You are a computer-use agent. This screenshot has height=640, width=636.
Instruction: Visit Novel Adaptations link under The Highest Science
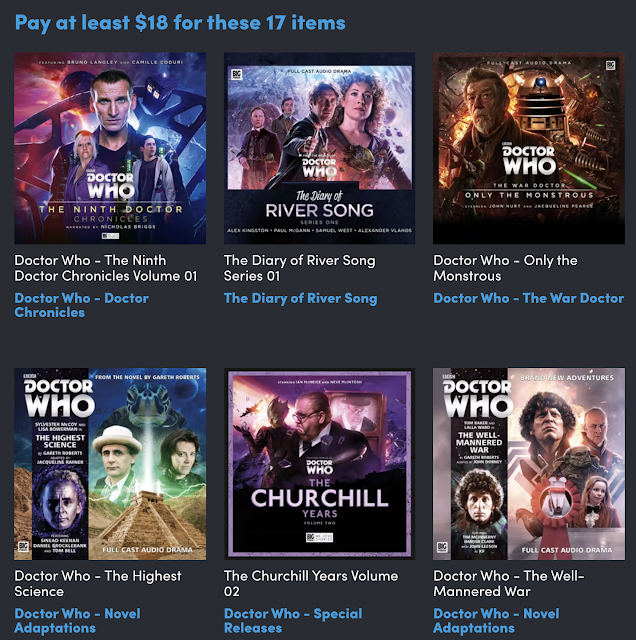pos(78,621)
